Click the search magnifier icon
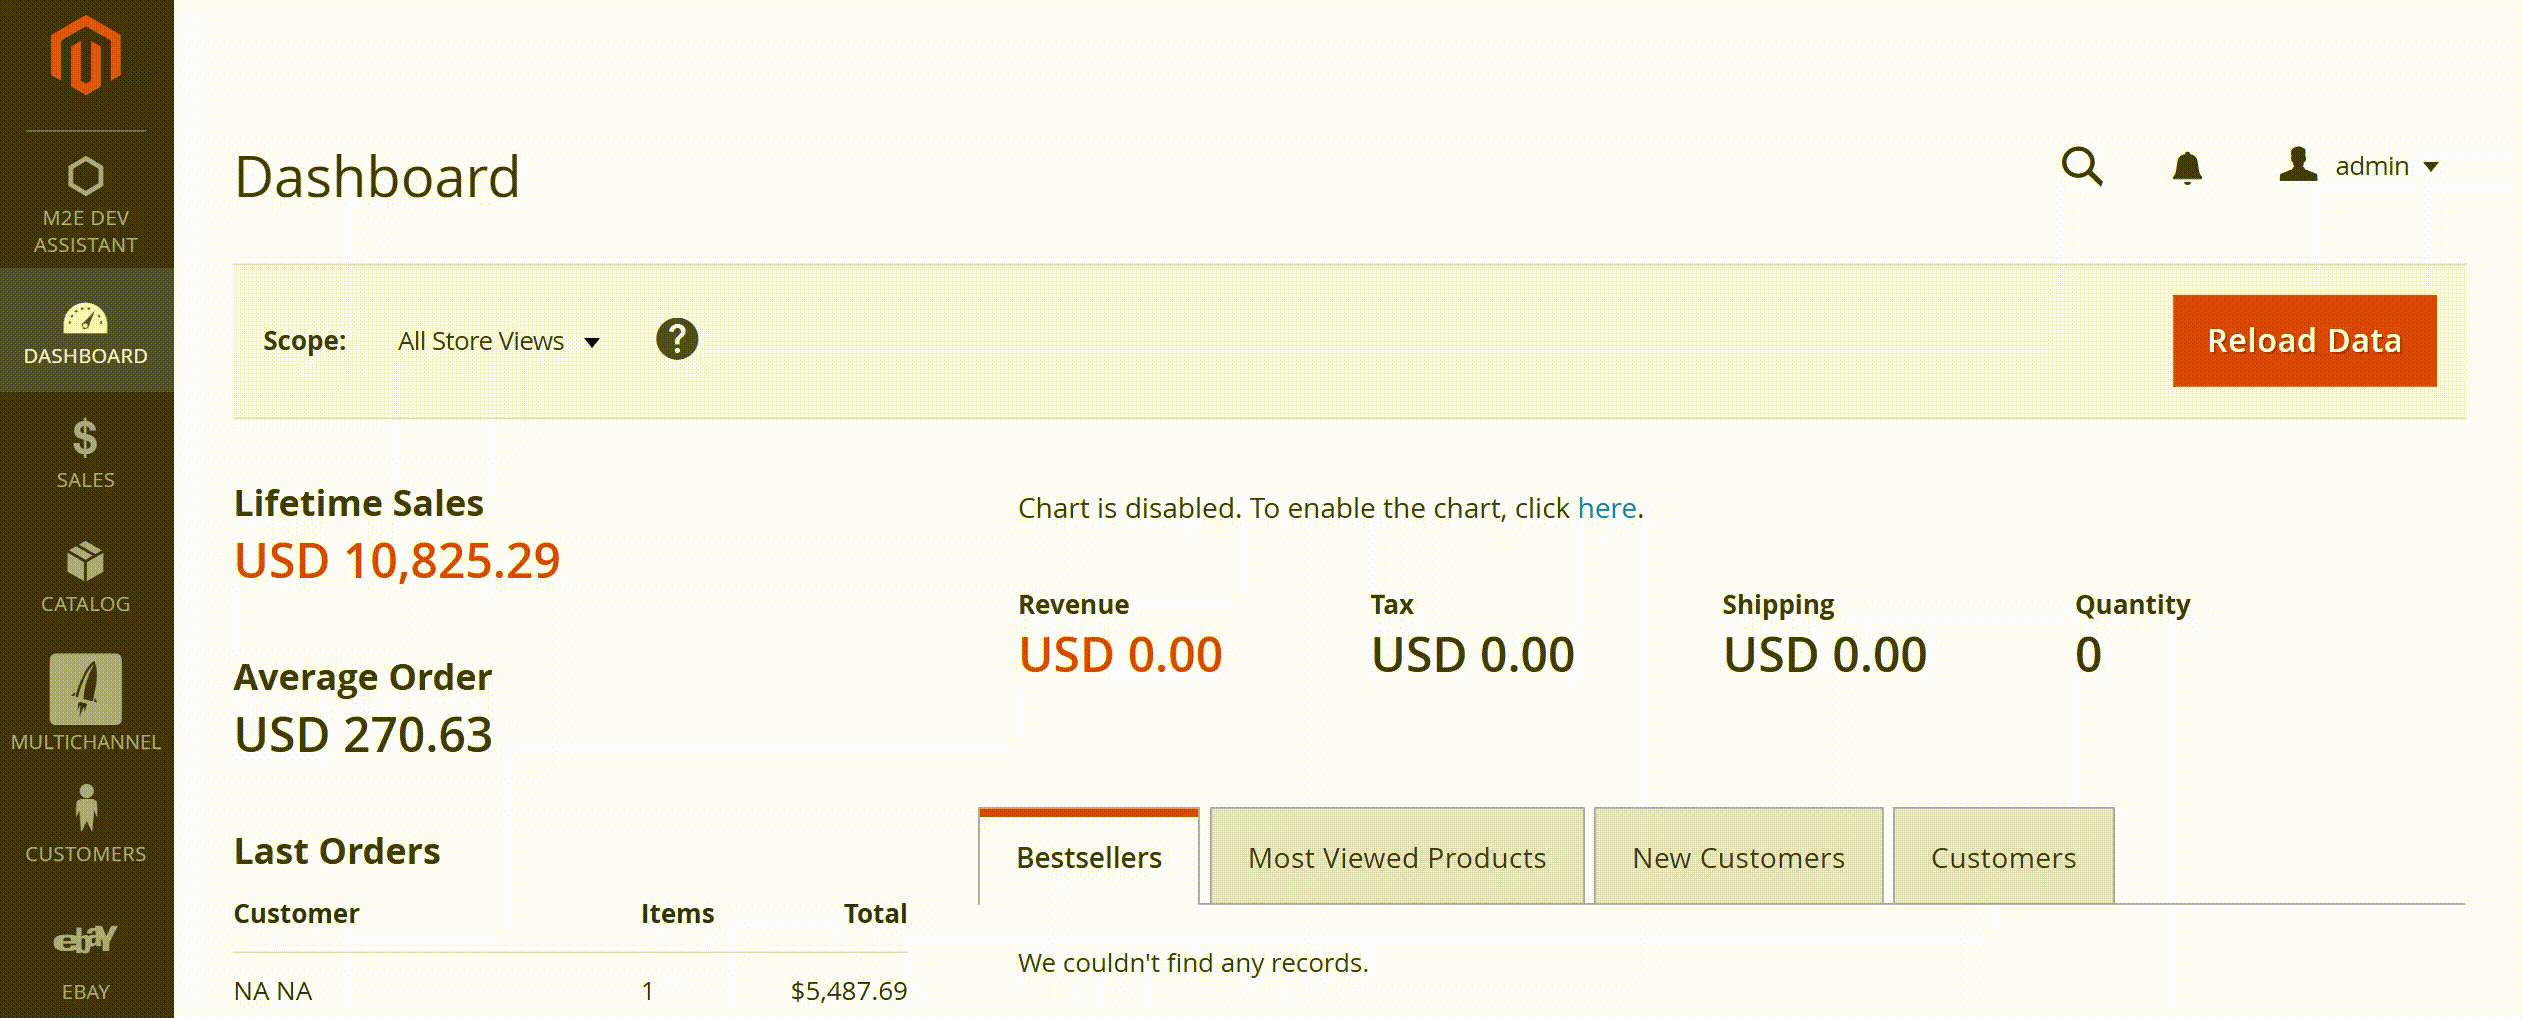 2082,167
